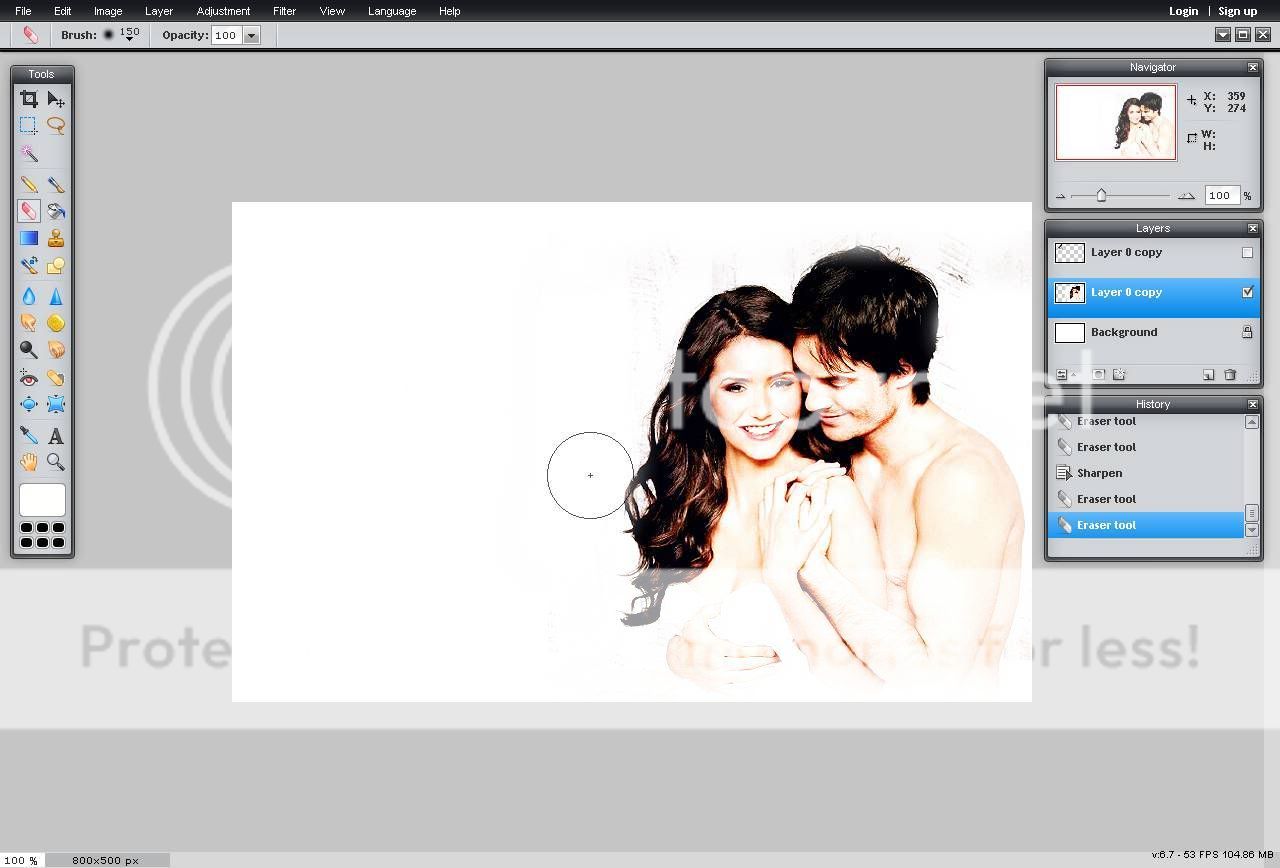Open the Image menu
Viewport: 1280px width, 868px height.
(108, 11)
